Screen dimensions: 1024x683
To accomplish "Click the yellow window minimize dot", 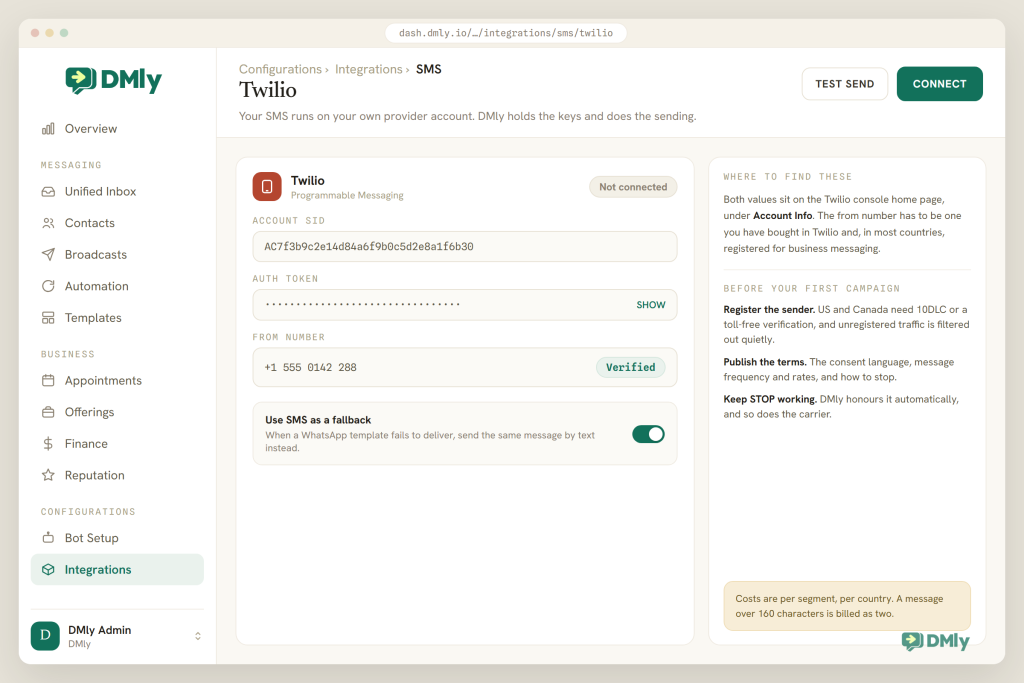I will 50,33.
